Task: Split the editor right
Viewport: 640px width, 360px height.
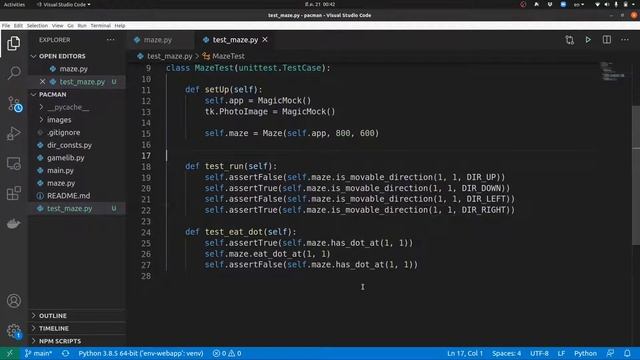Action: (x=607, y=40)
